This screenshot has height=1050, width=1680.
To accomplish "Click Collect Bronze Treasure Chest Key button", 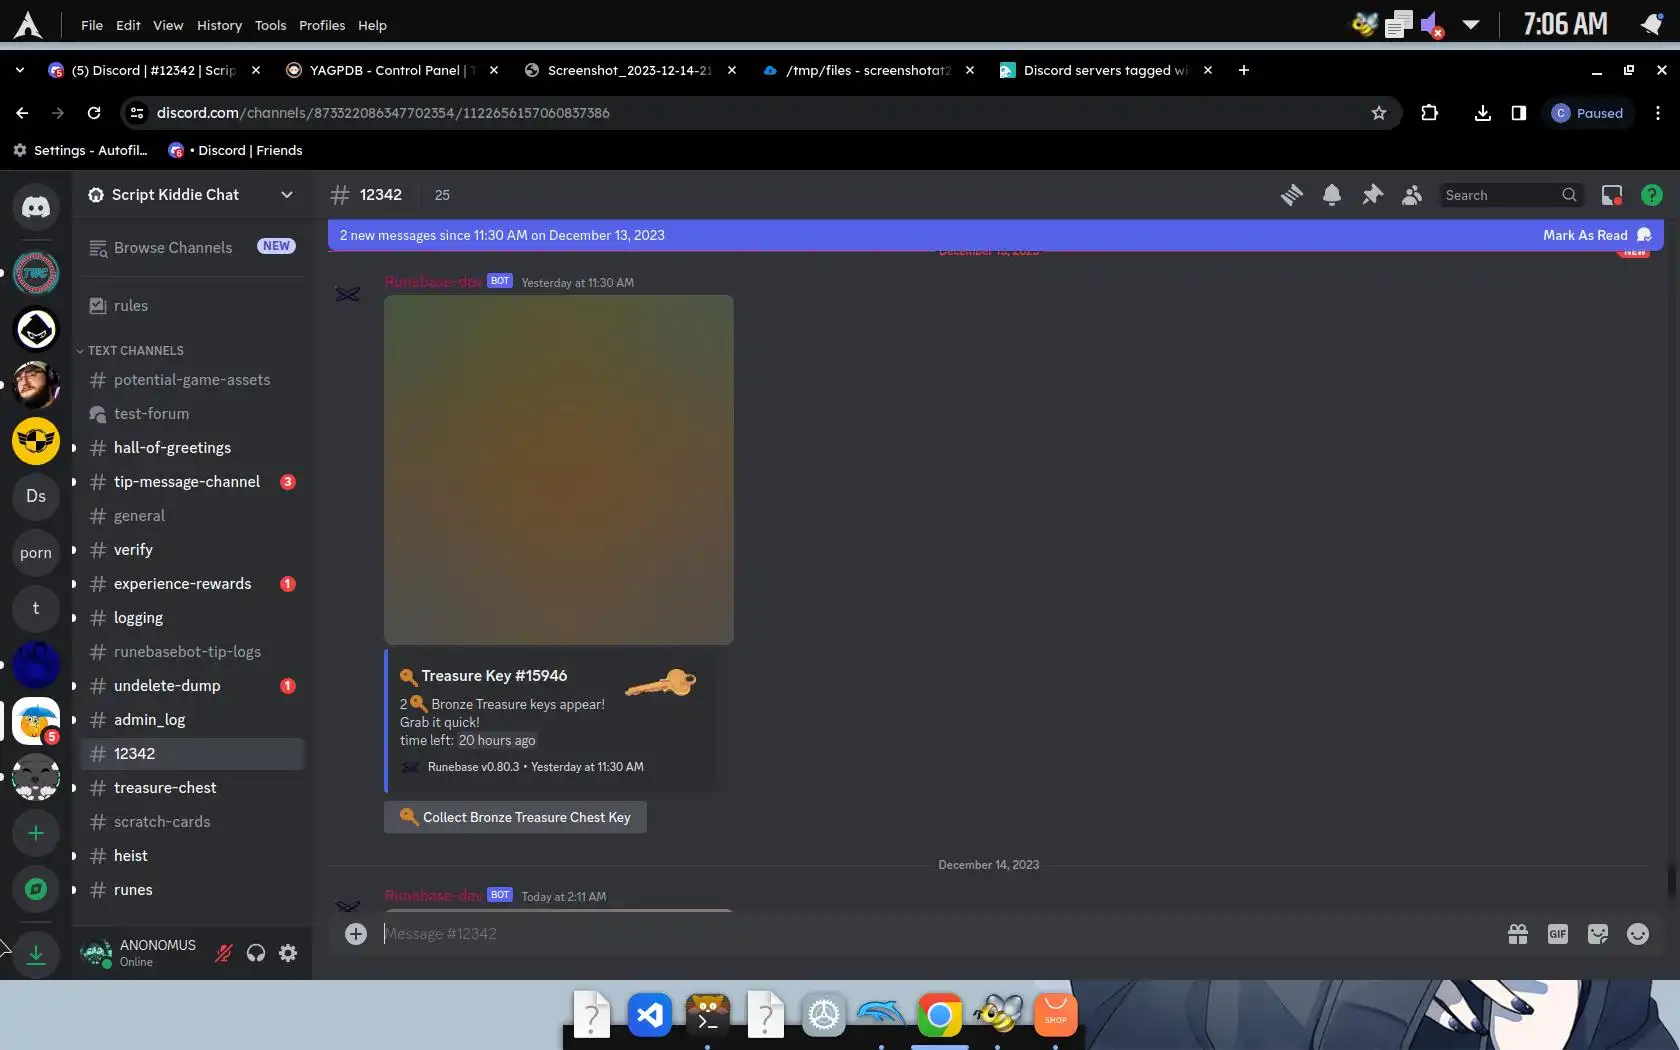I will (515, 817).
